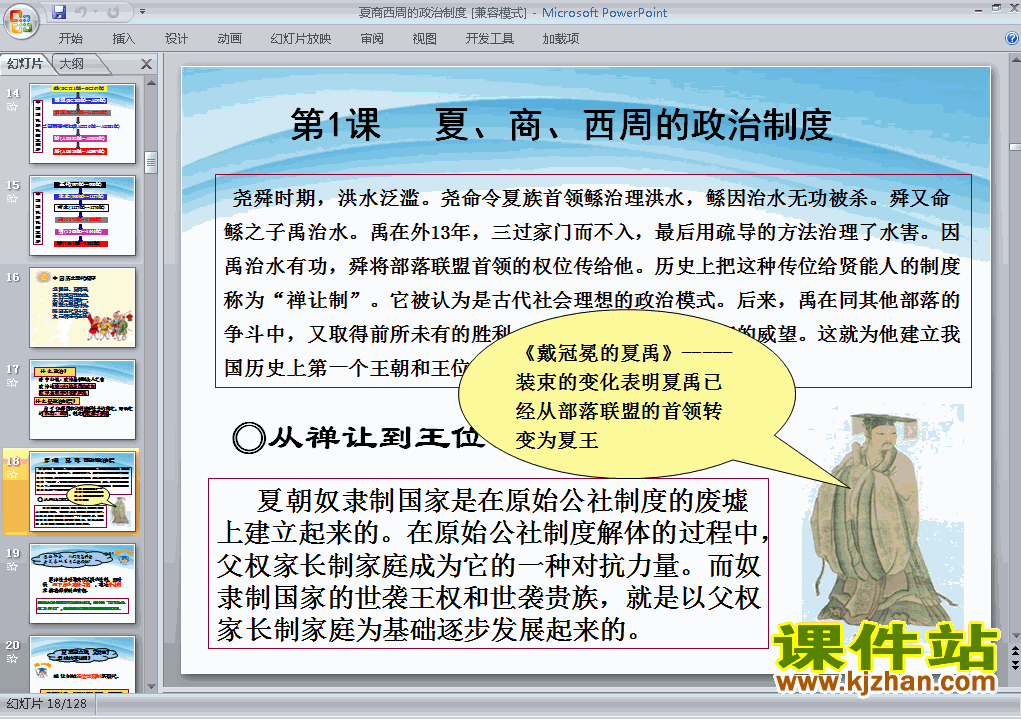Select slide 17 thumbnail

click(x=82, y=399)
